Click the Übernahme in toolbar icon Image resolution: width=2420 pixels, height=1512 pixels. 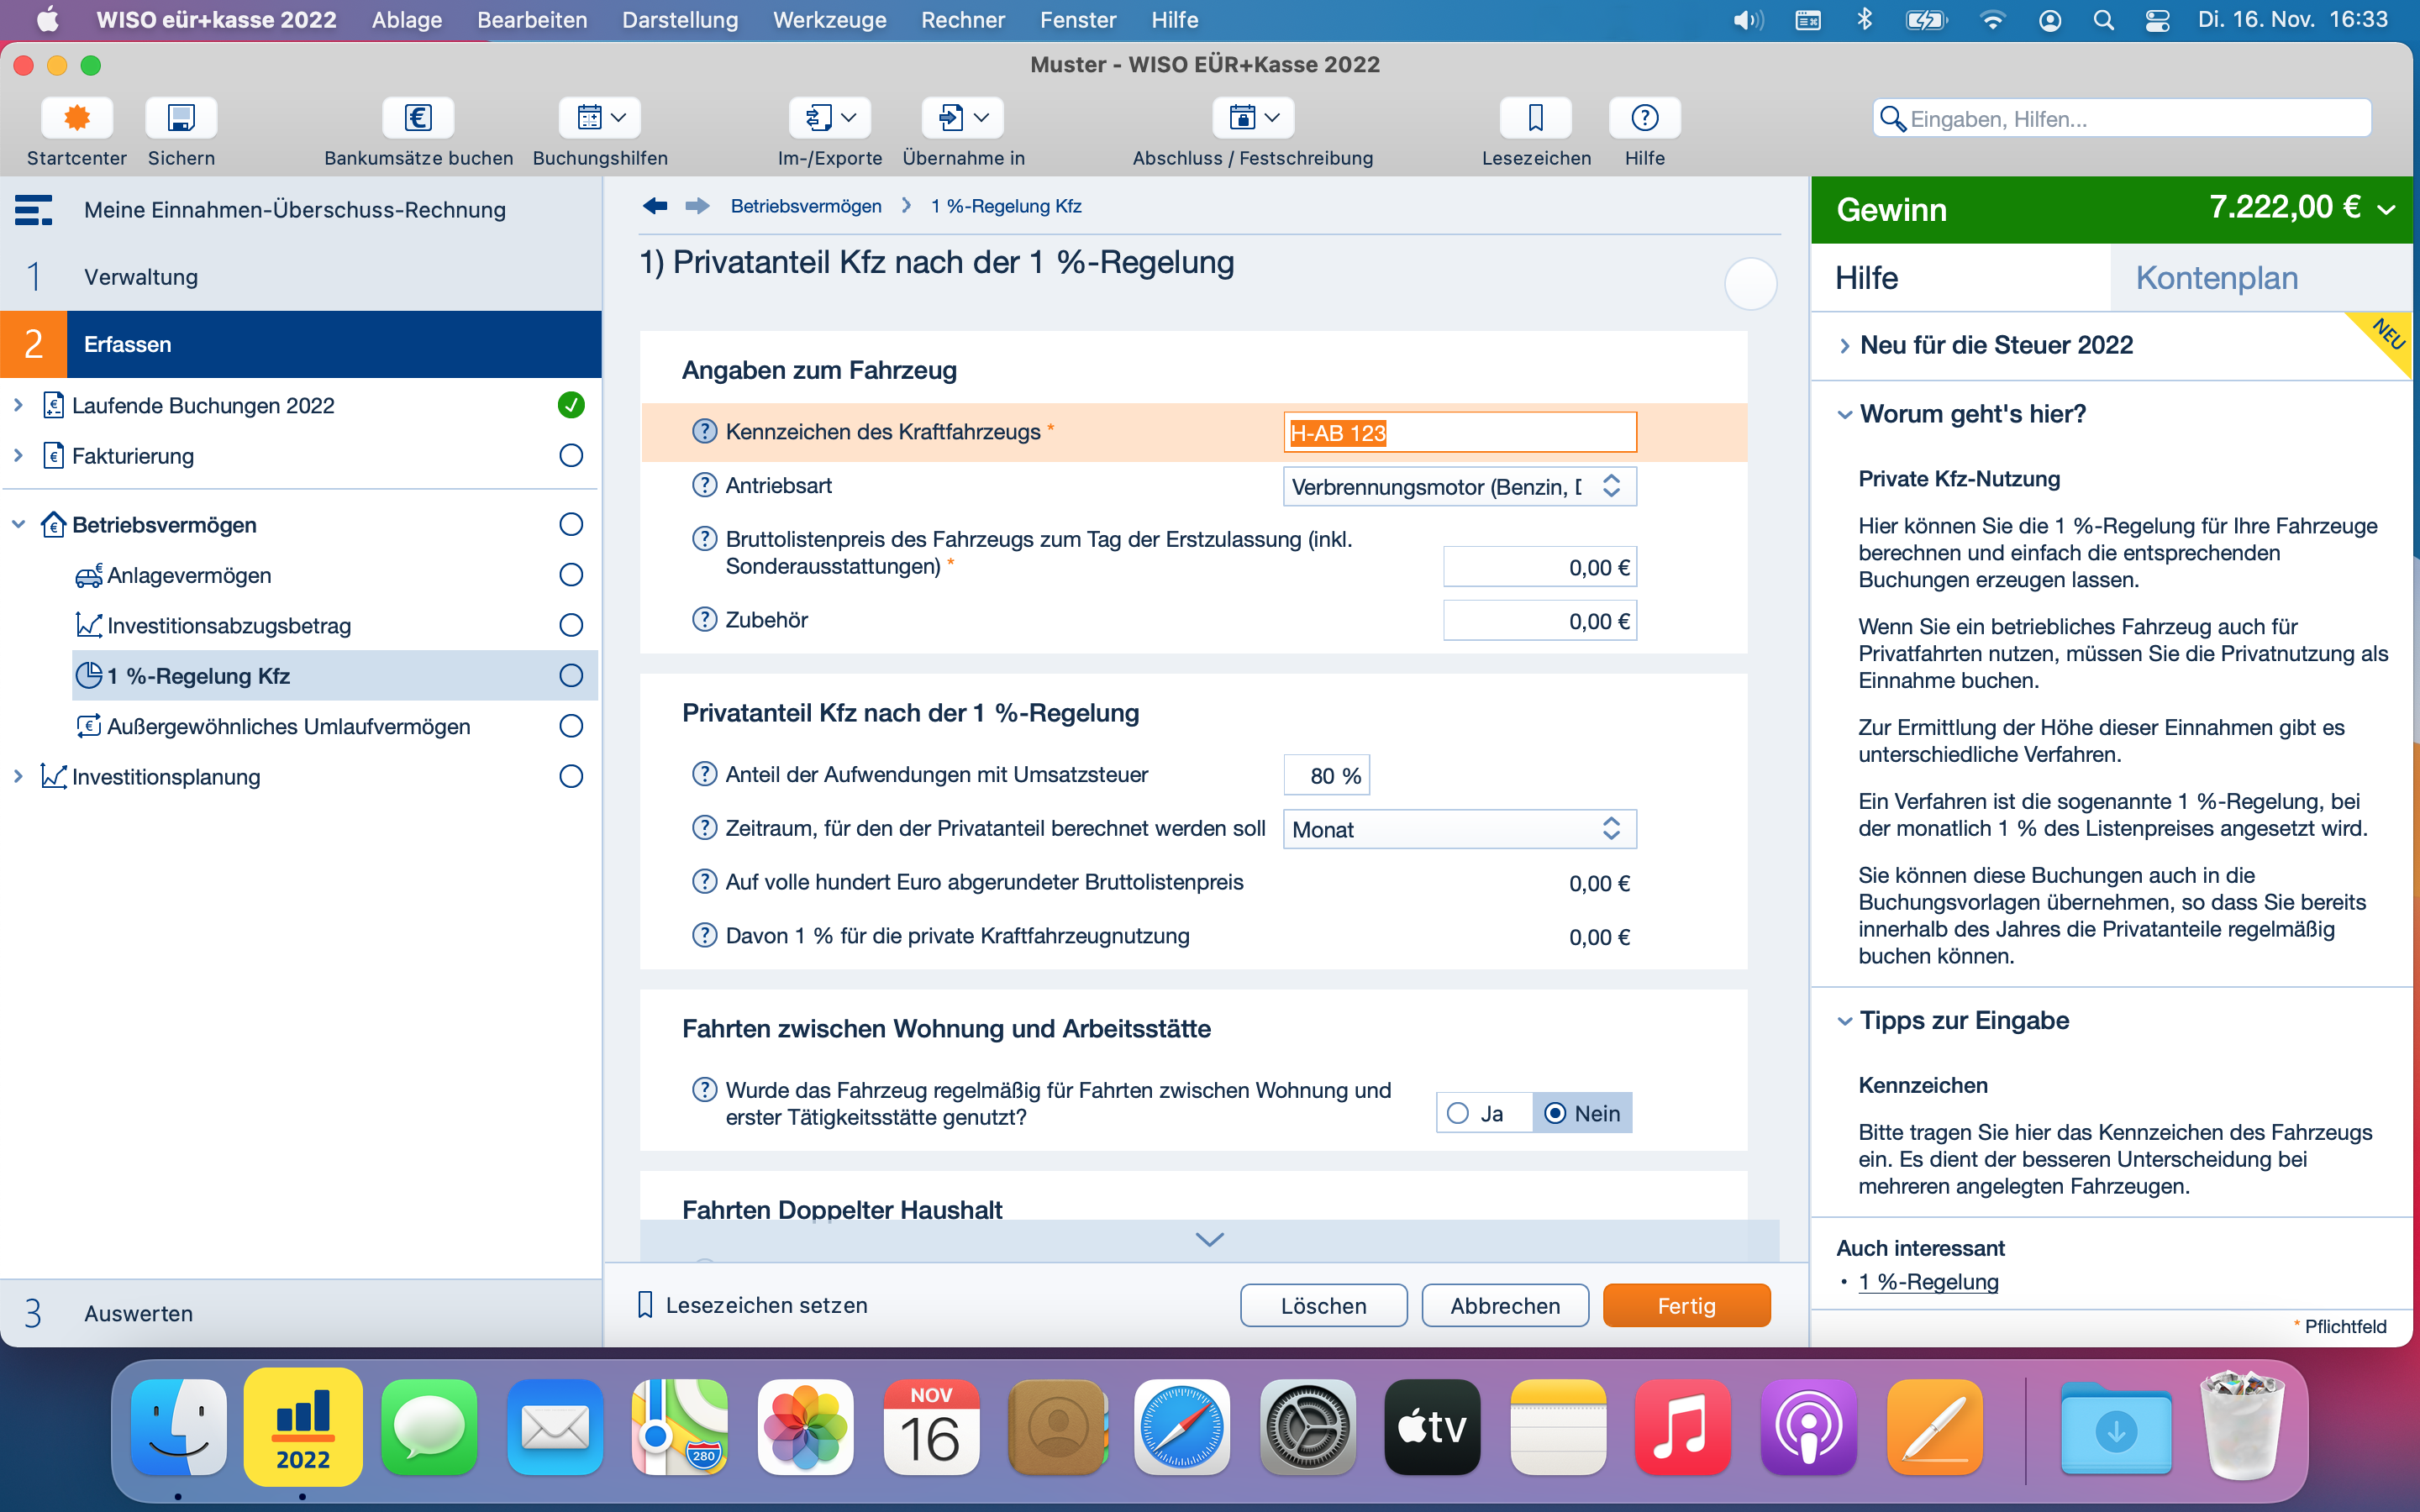963,118
